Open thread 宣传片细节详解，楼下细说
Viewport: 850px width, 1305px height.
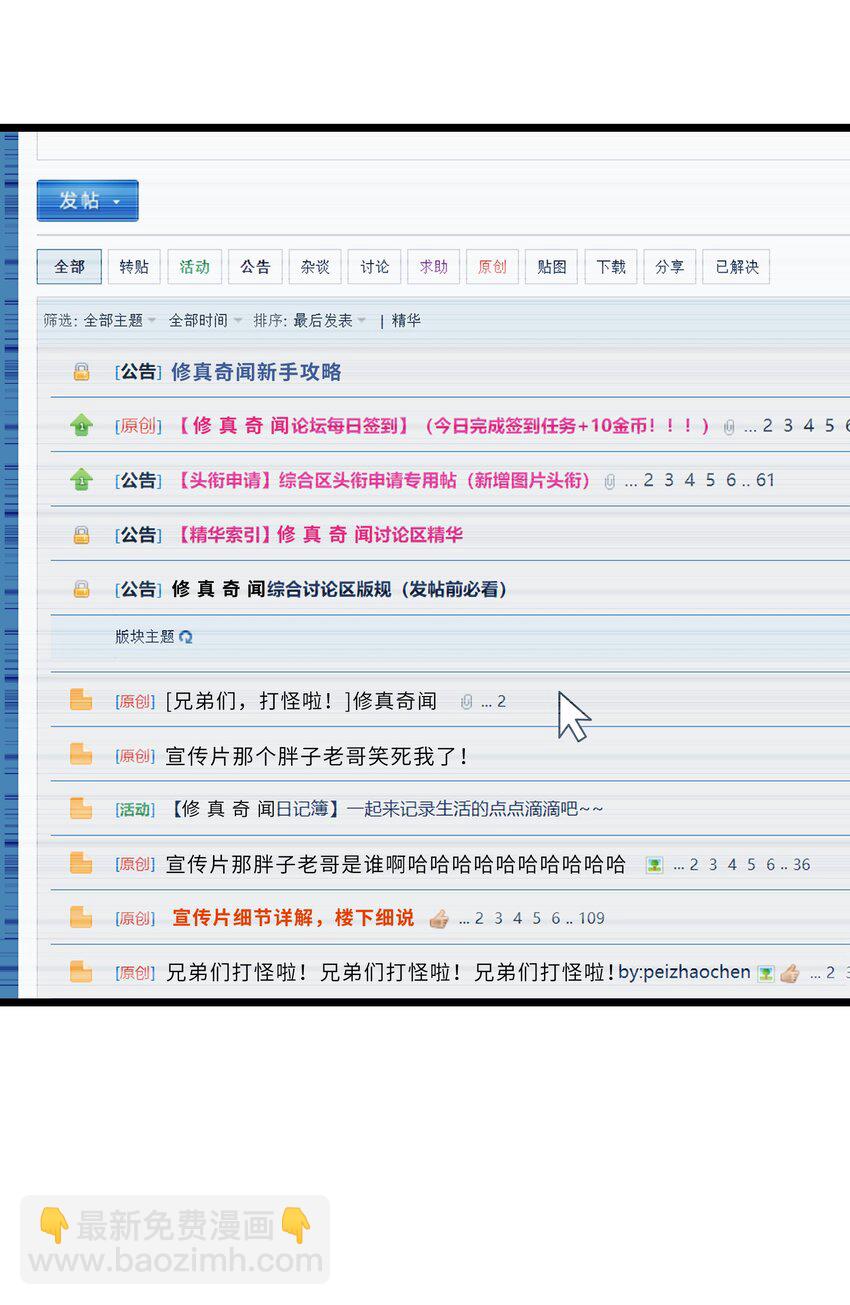pyautogui.click(x=293, y=917)
